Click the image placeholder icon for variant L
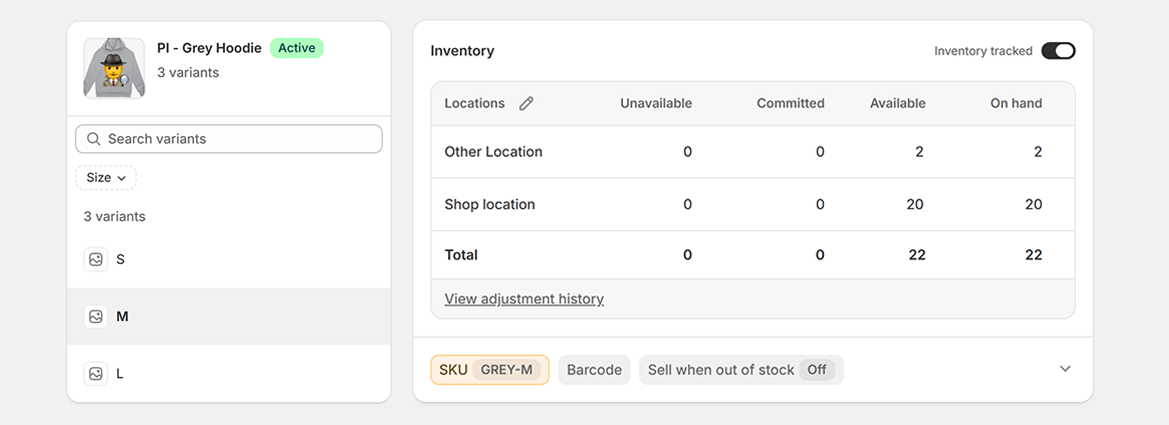 pos(95,374)
